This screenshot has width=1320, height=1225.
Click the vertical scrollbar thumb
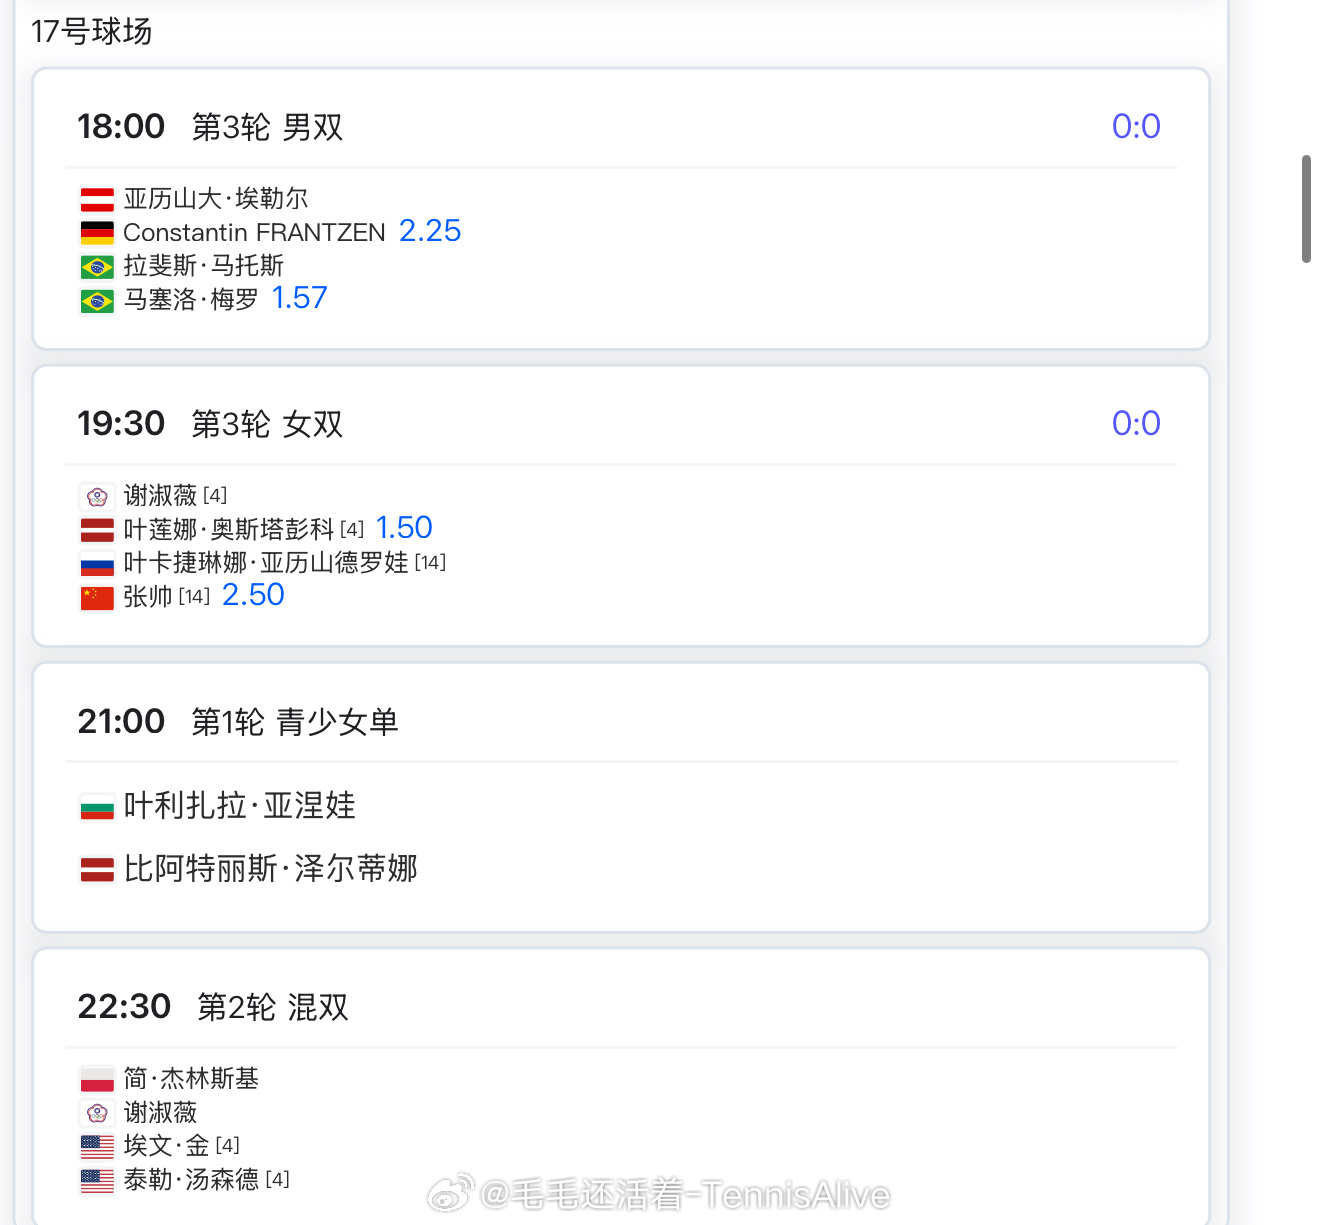[x=1306, y=209]
